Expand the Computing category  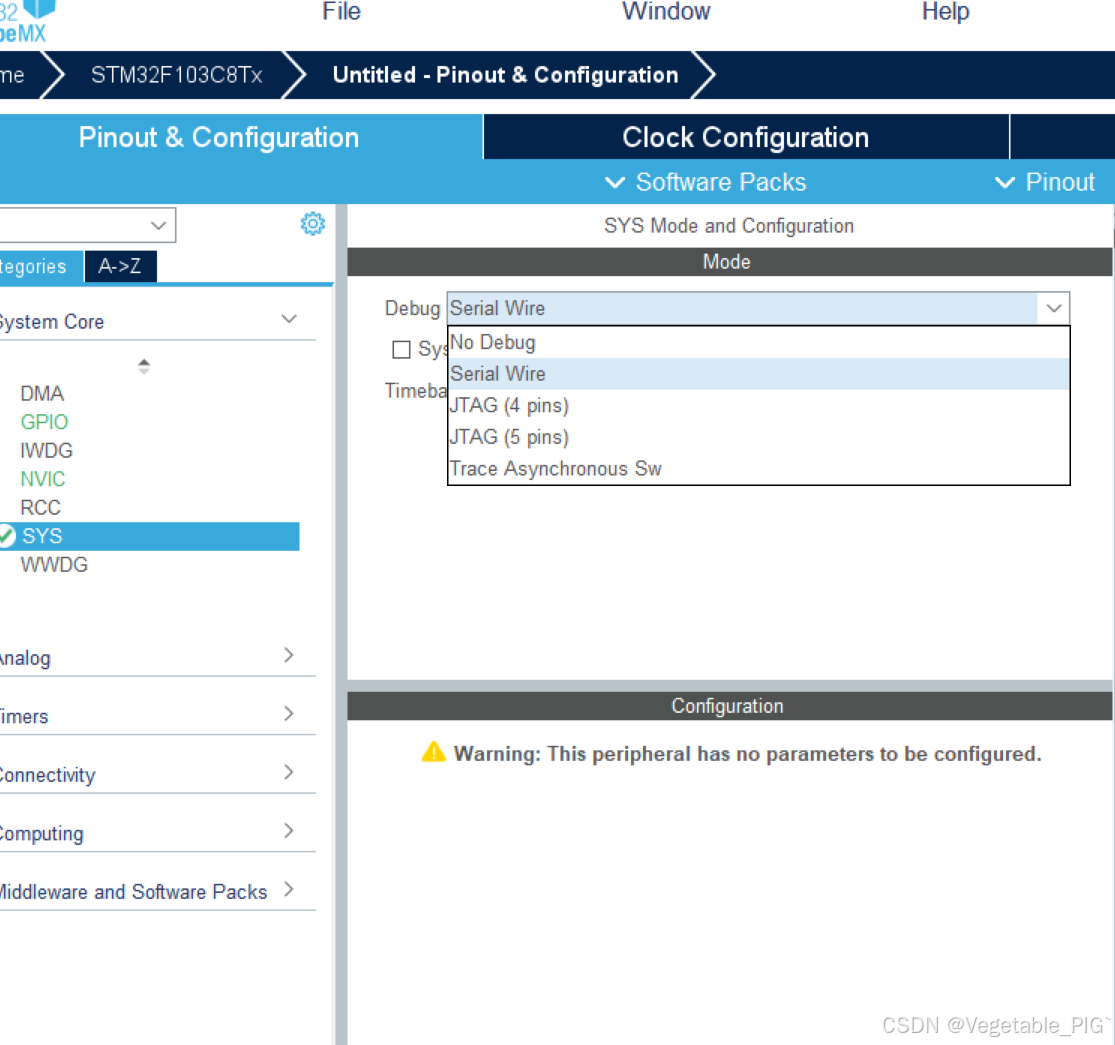289,830
